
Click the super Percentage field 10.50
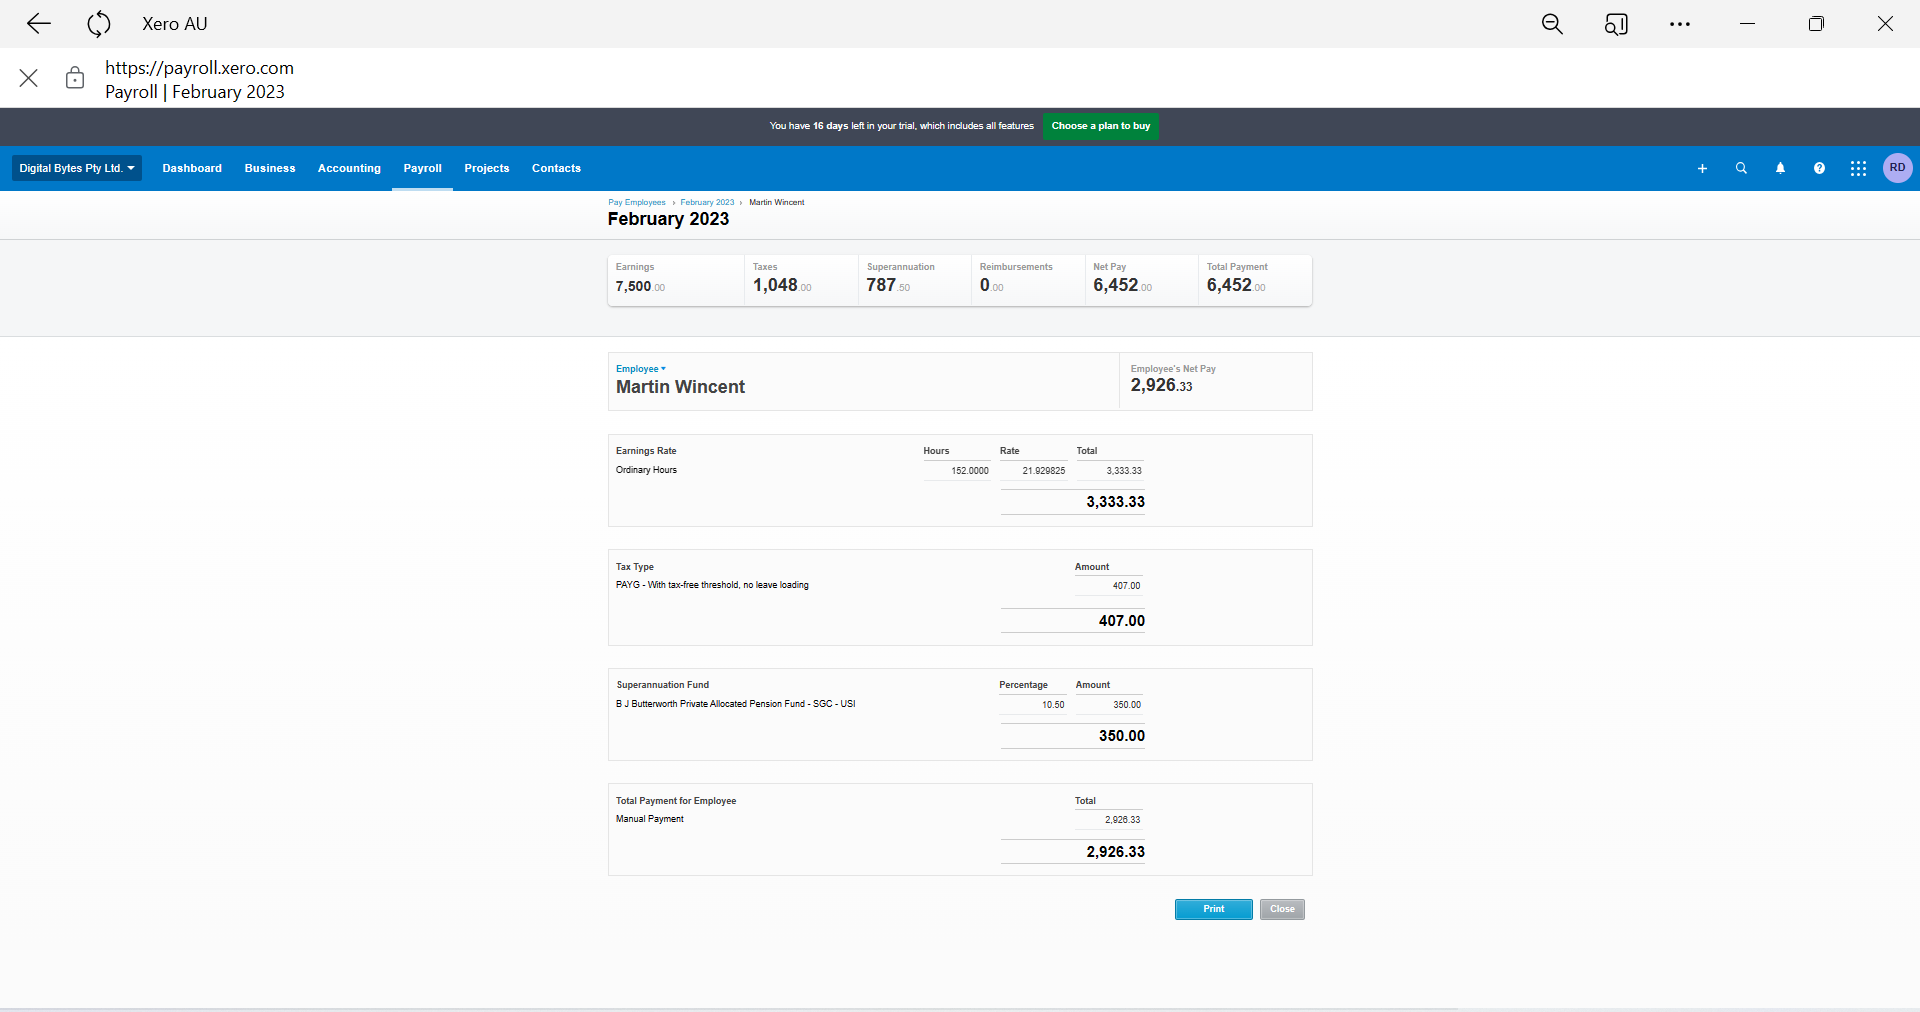tap(1033, 705)
